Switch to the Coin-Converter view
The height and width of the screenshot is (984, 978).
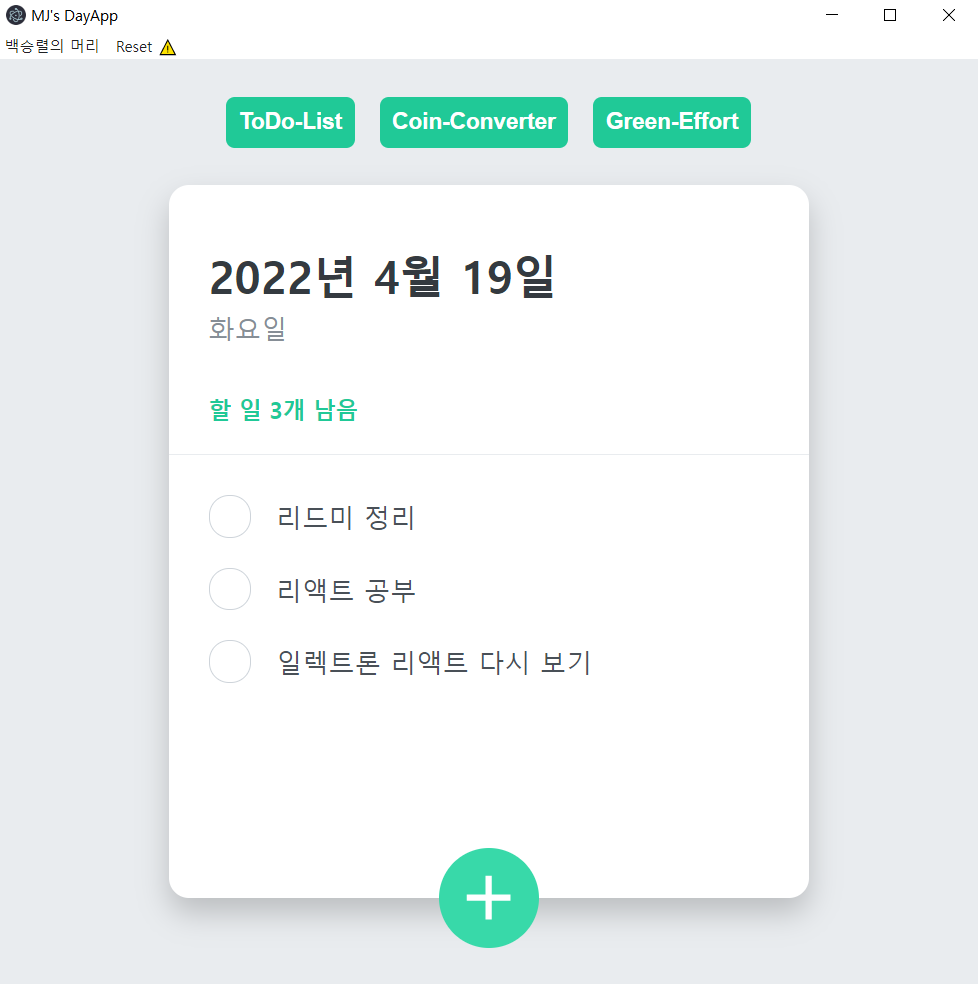click(x=473, y=122)
